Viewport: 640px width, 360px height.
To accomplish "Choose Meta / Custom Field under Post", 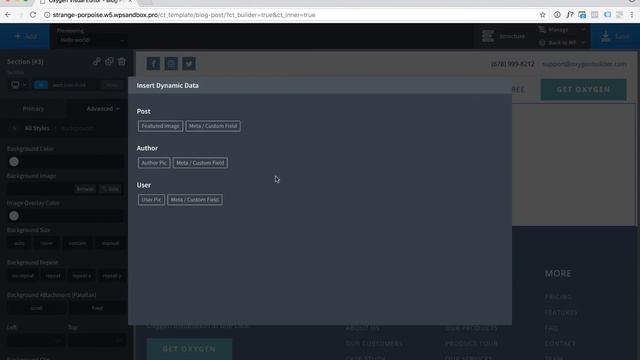I will 213,126.
